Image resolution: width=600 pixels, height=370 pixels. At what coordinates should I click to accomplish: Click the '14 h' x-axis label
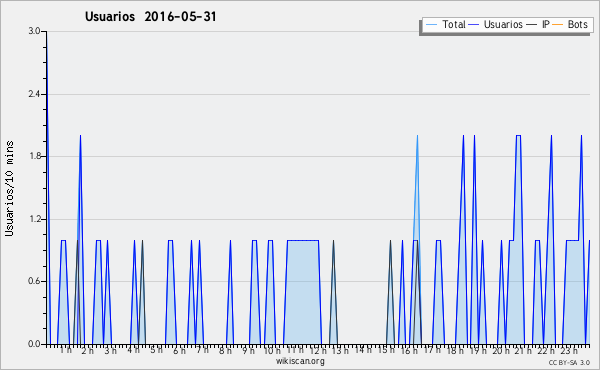(x=363, y=350)
